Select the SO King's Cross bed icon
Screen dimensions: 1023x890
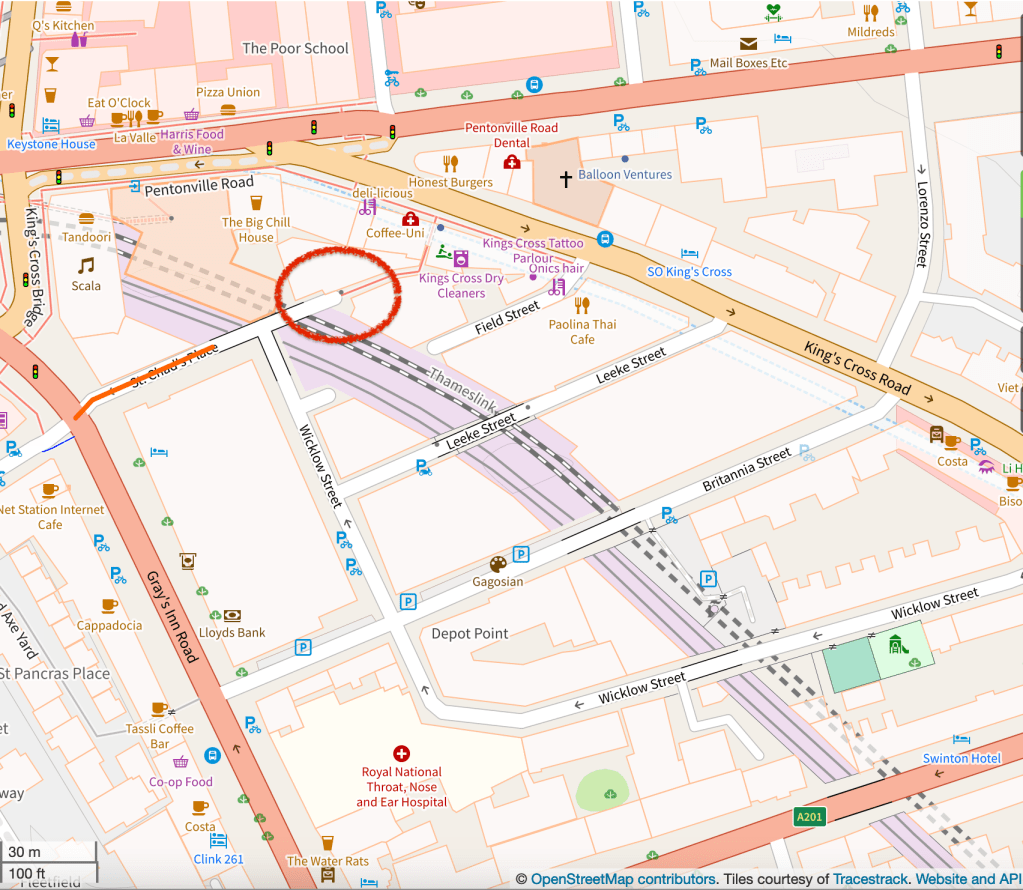[689, 254]
